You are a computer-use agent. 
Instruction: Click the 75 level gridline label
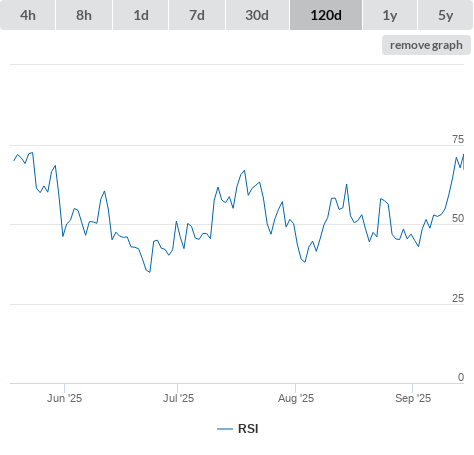[458, 139]
